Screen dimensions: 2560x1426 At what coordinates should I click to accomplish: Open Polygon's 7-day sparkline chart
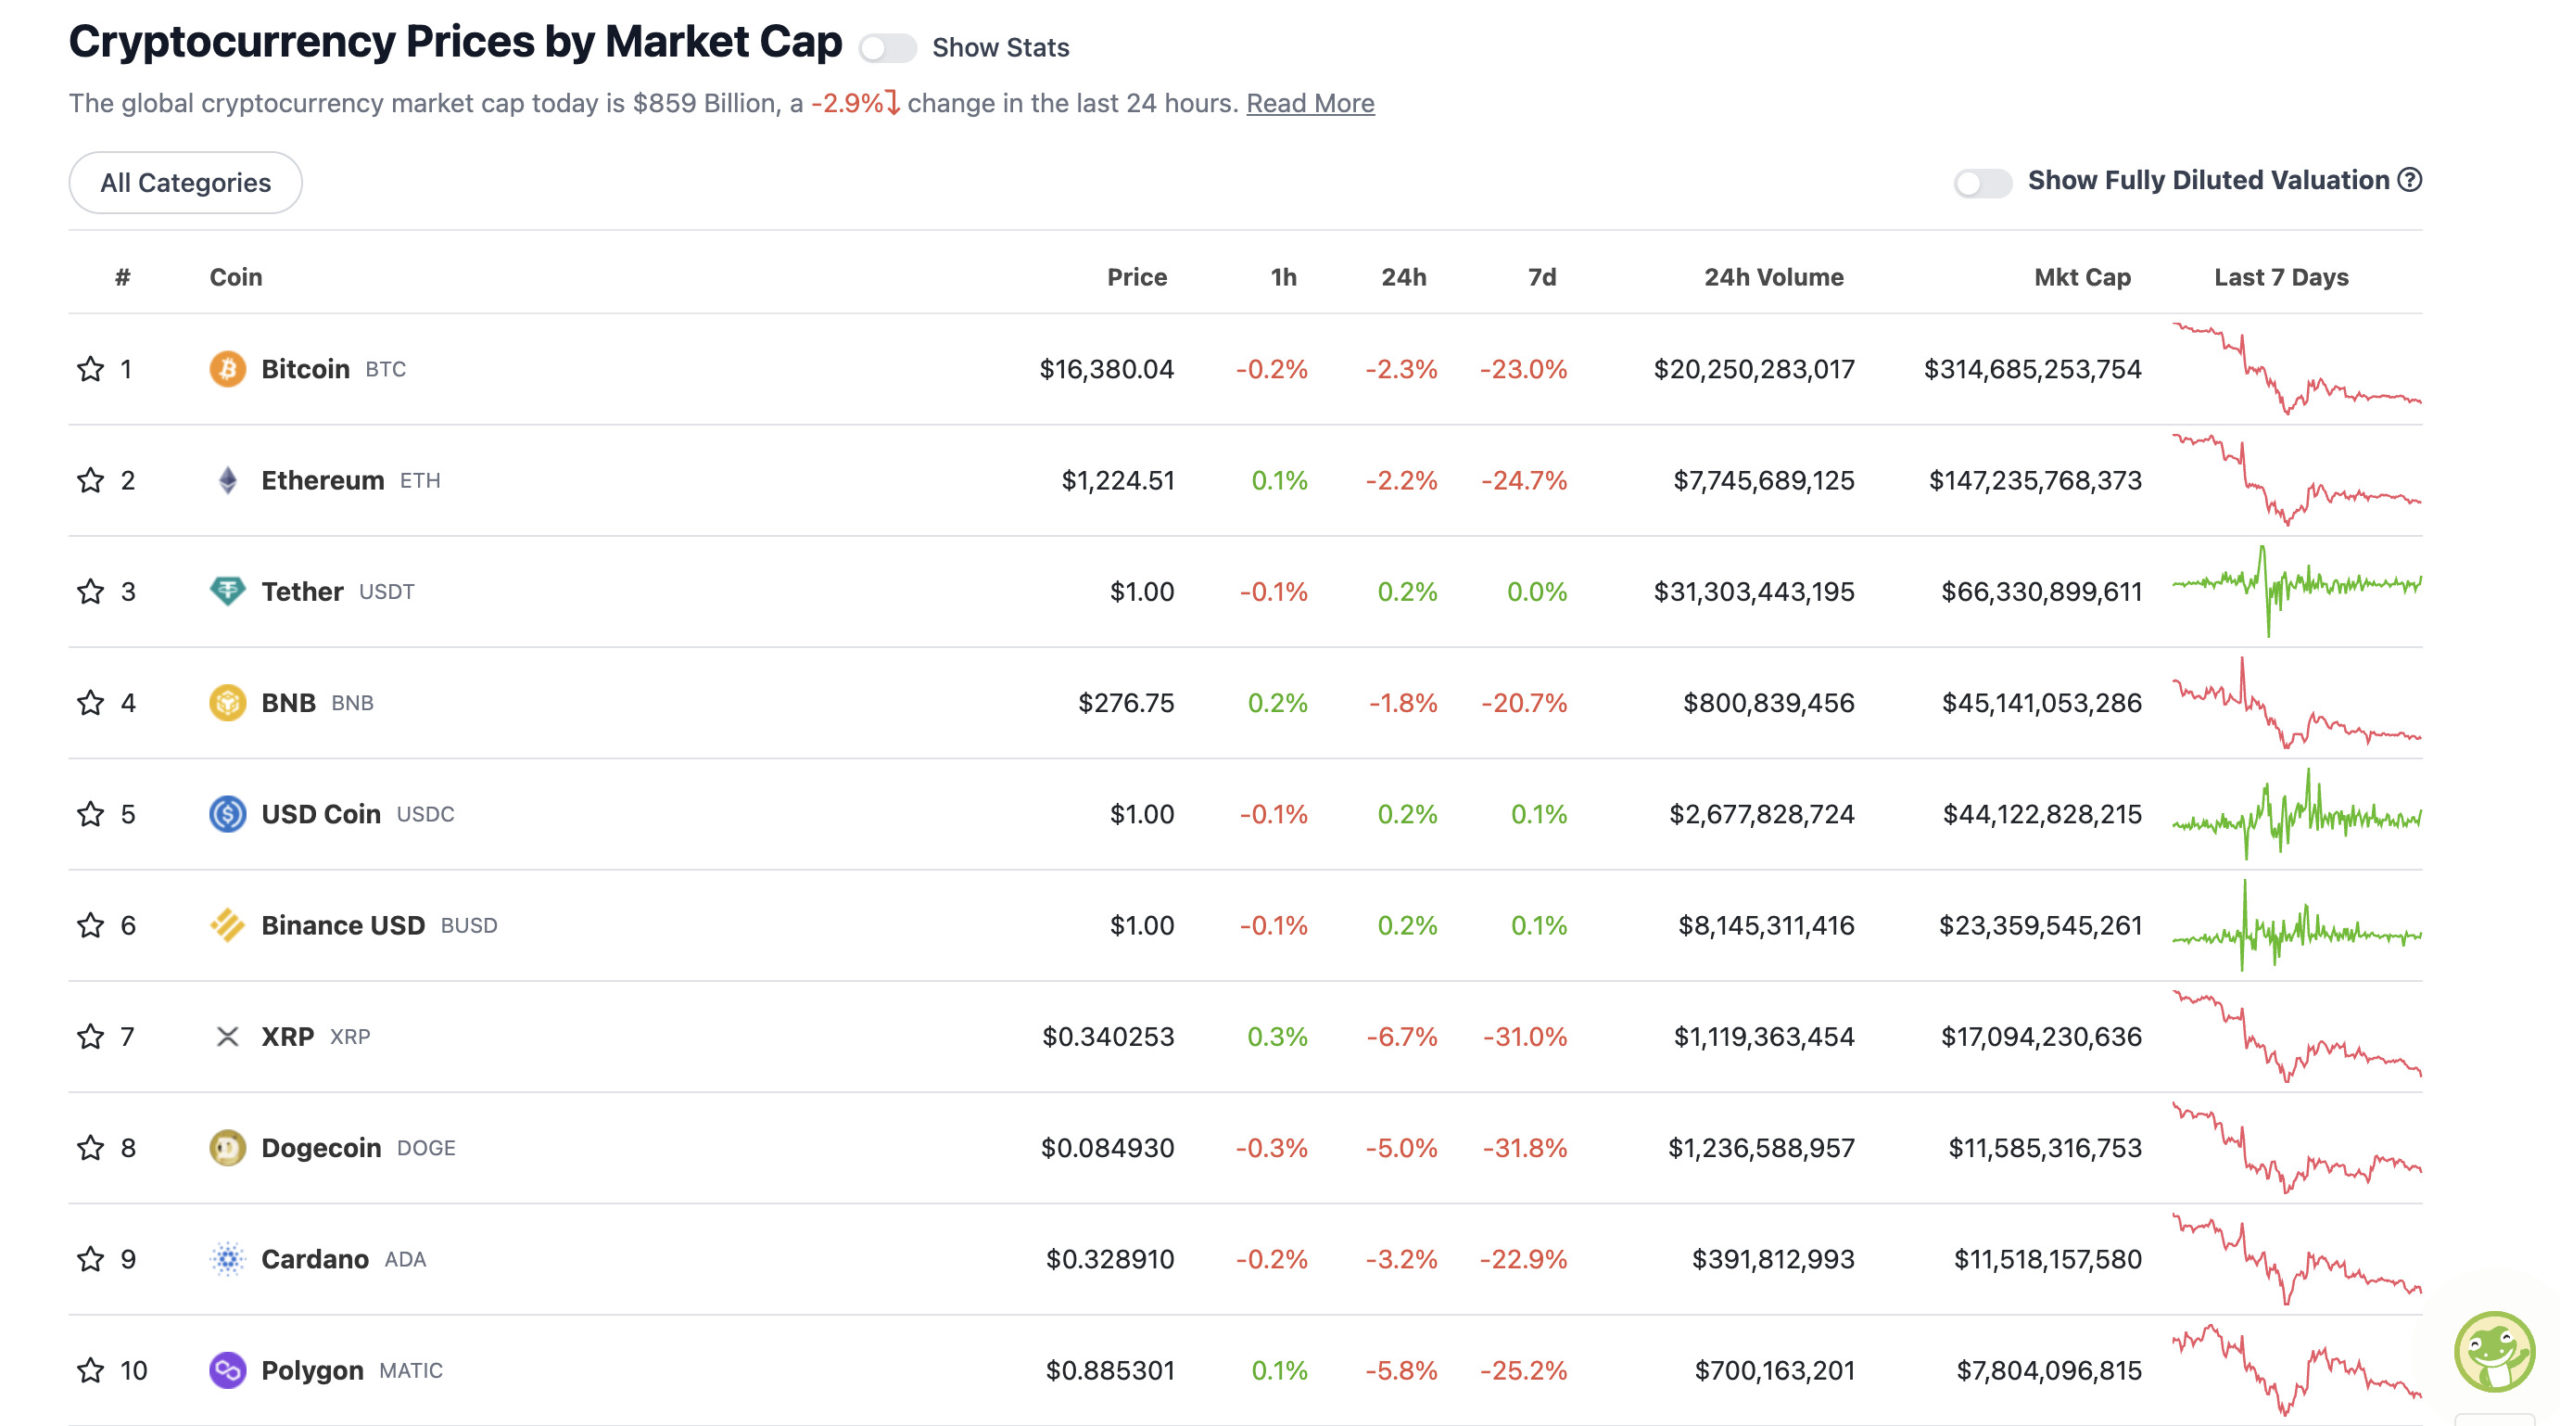(2296, 1370)
